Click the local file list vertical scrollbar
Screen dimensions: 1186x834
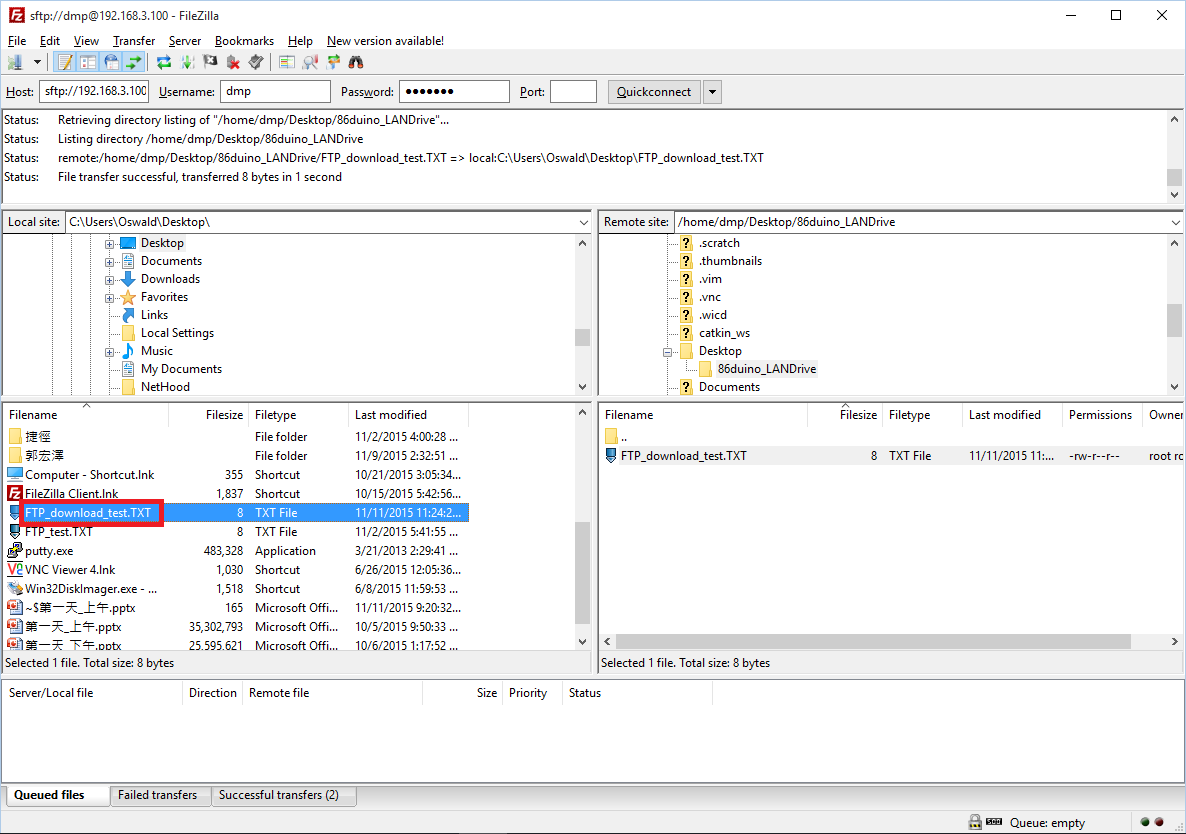582,573
